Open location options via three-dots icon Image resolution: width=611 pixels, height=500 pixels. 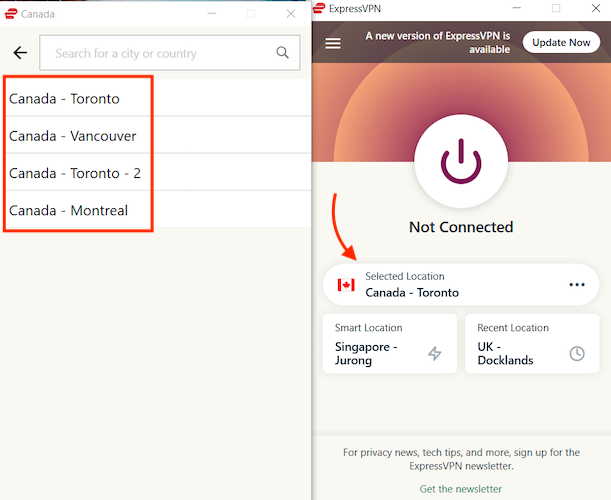pyautogui.click(x=577, y=284)
